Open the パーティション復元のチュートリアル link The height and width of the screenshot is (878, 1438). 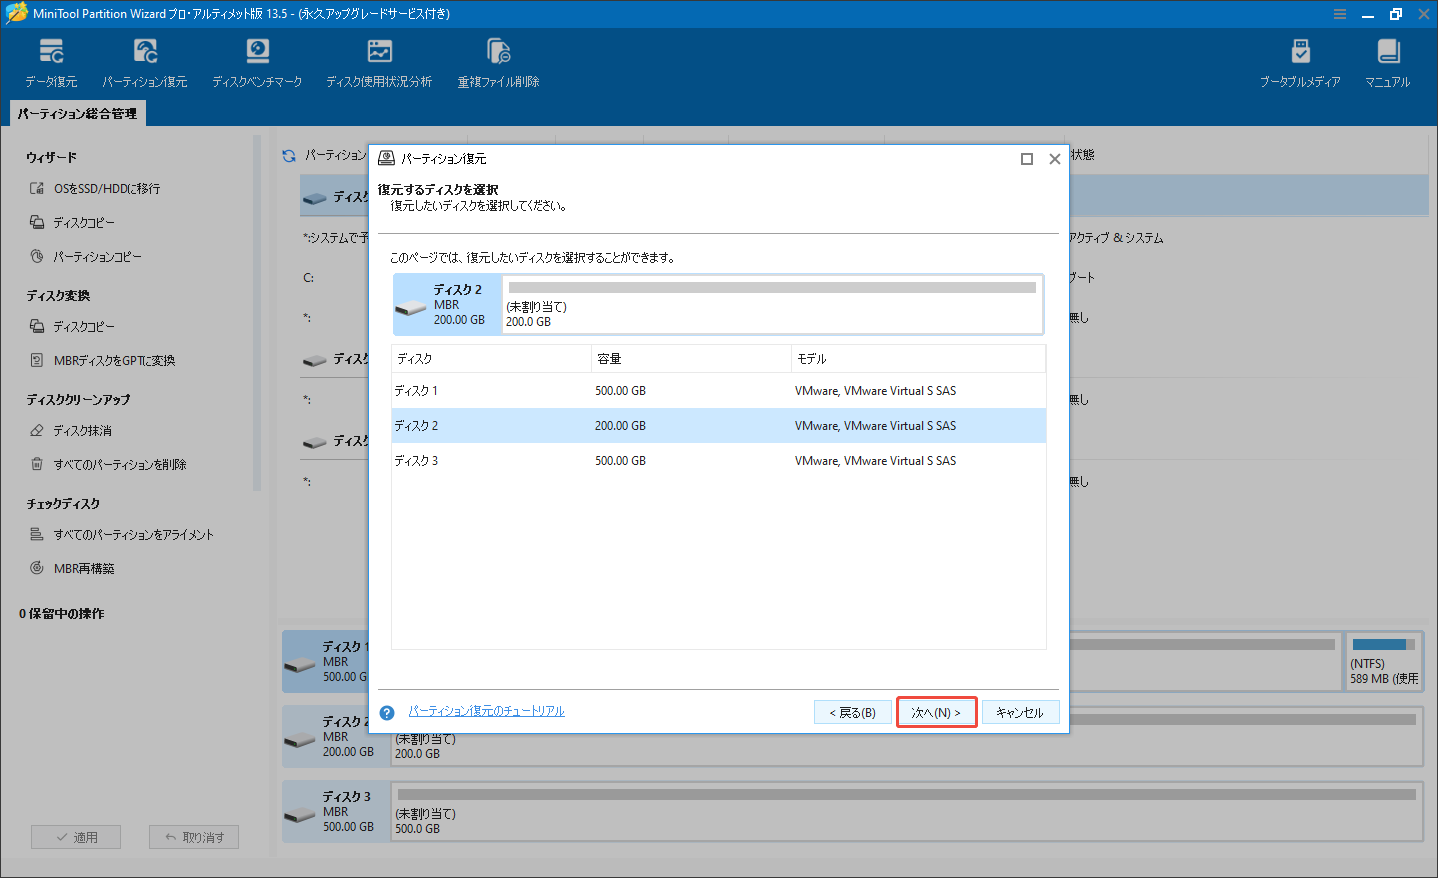(x=486, y=711)
